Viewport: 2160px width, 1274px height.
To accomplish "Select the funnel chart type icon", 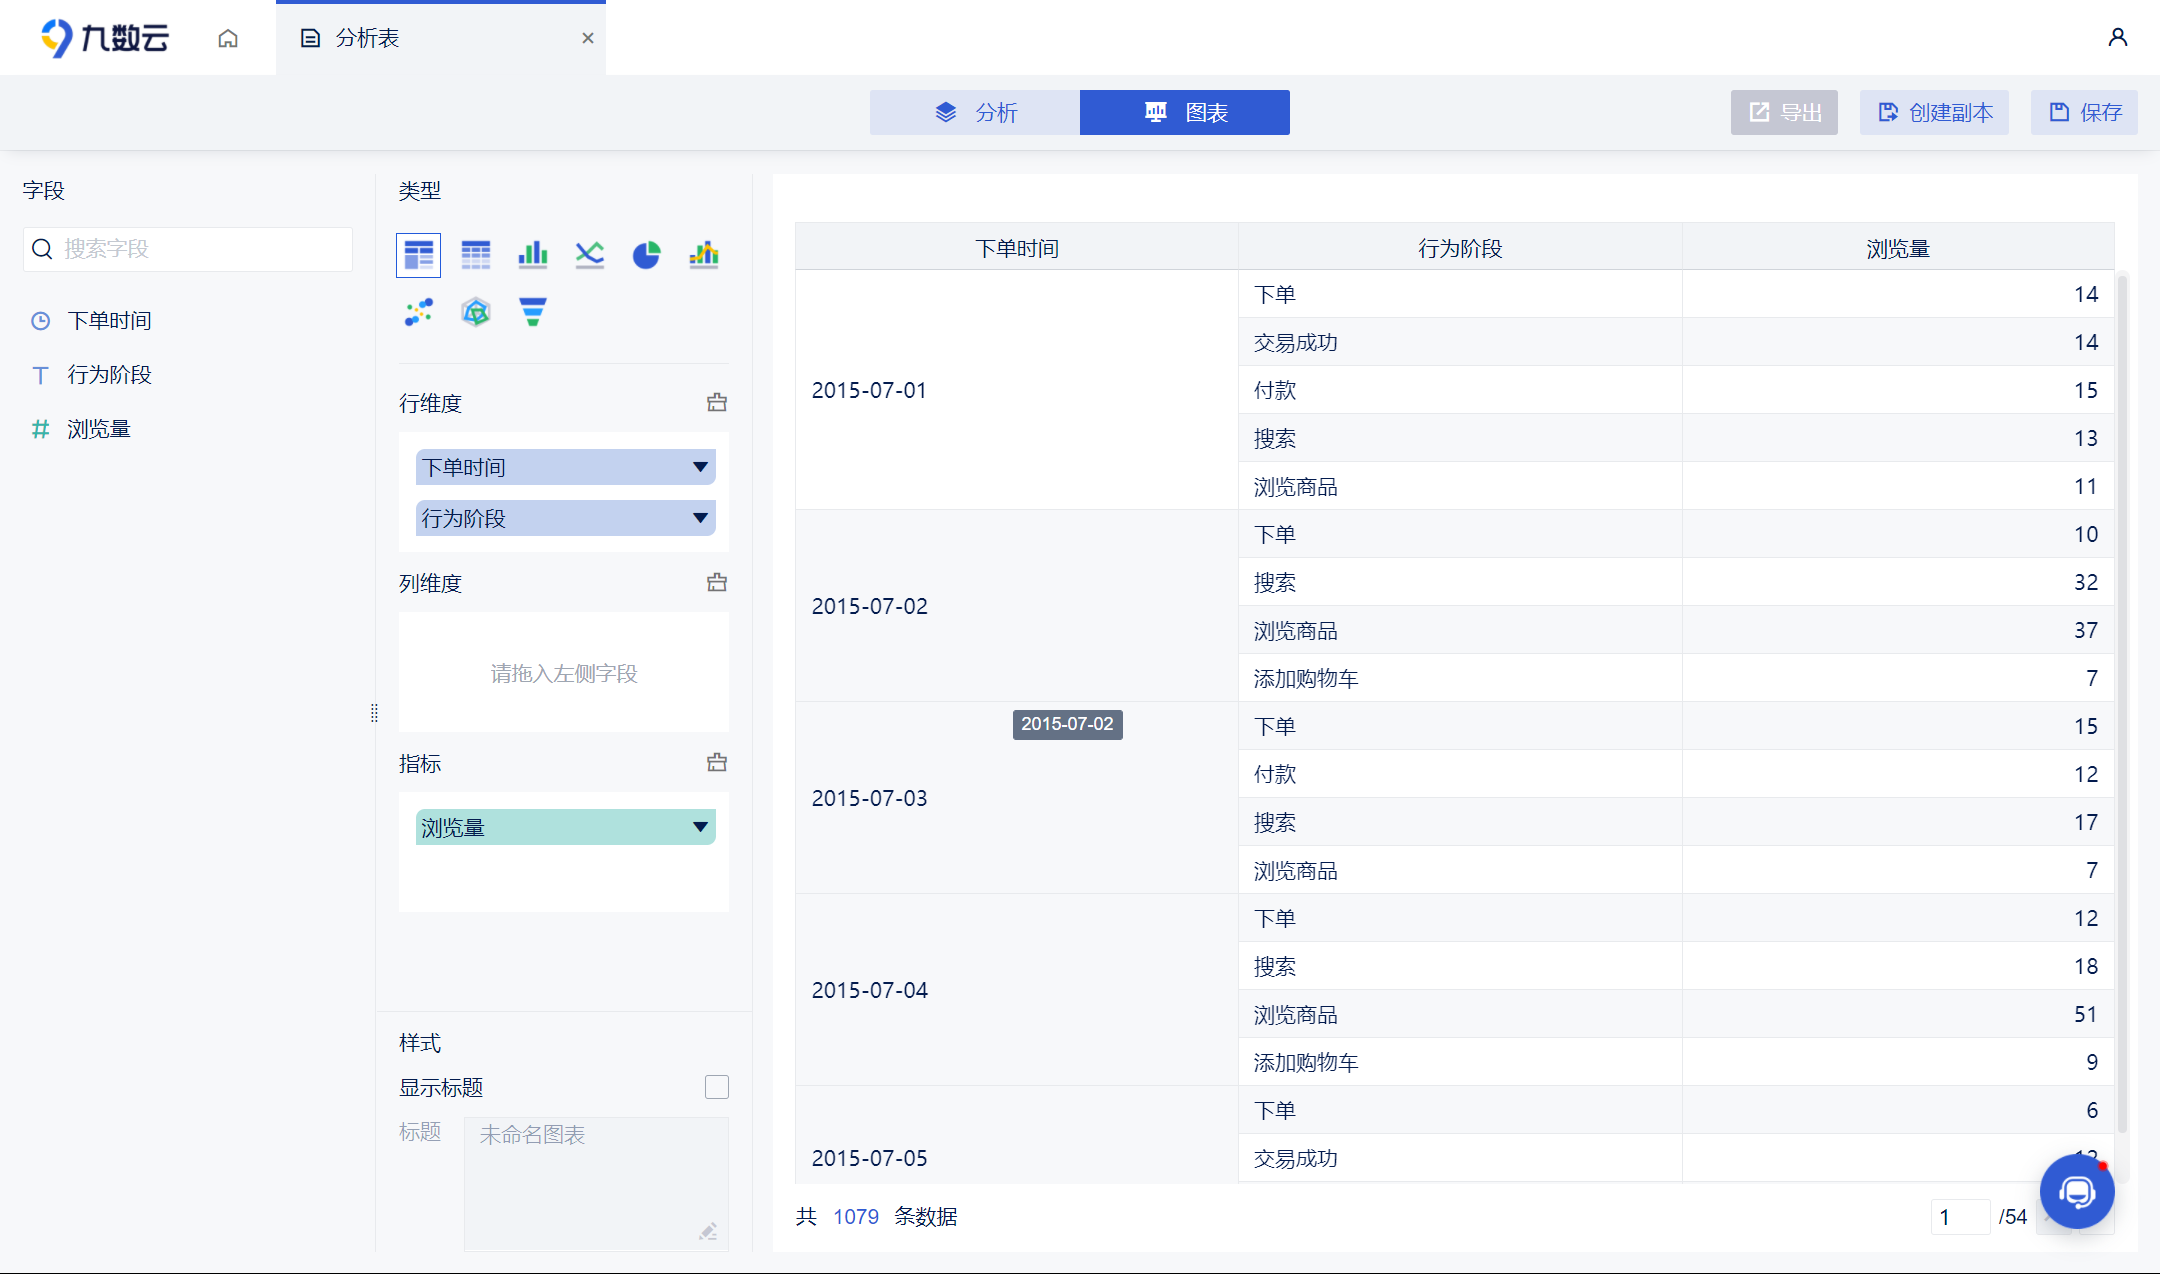I will 533,312.
